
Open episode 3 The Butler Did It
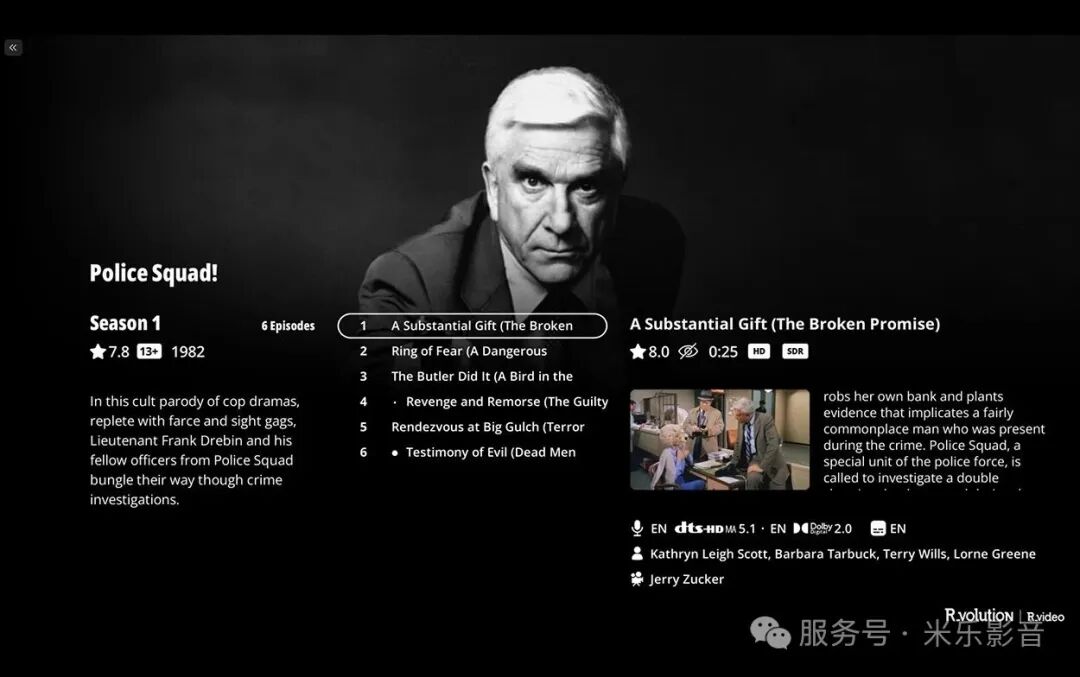pyautogui.click(x=481, y=377)
